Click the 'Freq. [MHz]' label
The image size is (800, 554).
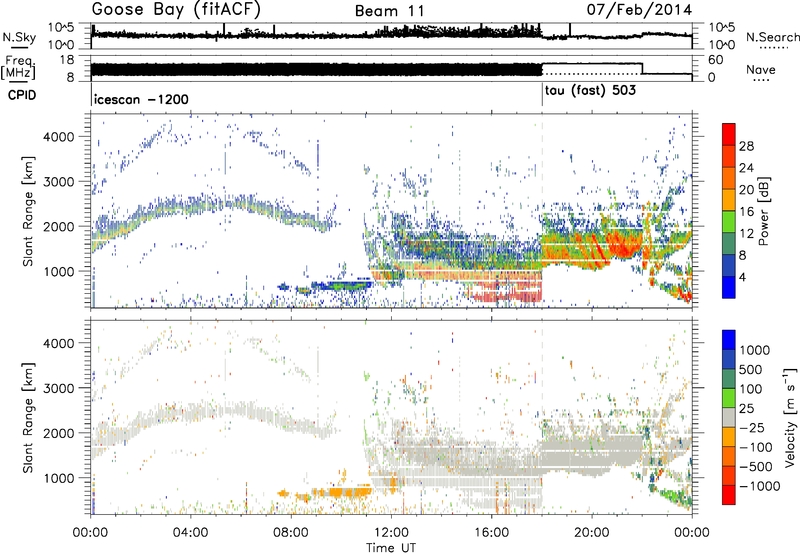tap(18, 68)
